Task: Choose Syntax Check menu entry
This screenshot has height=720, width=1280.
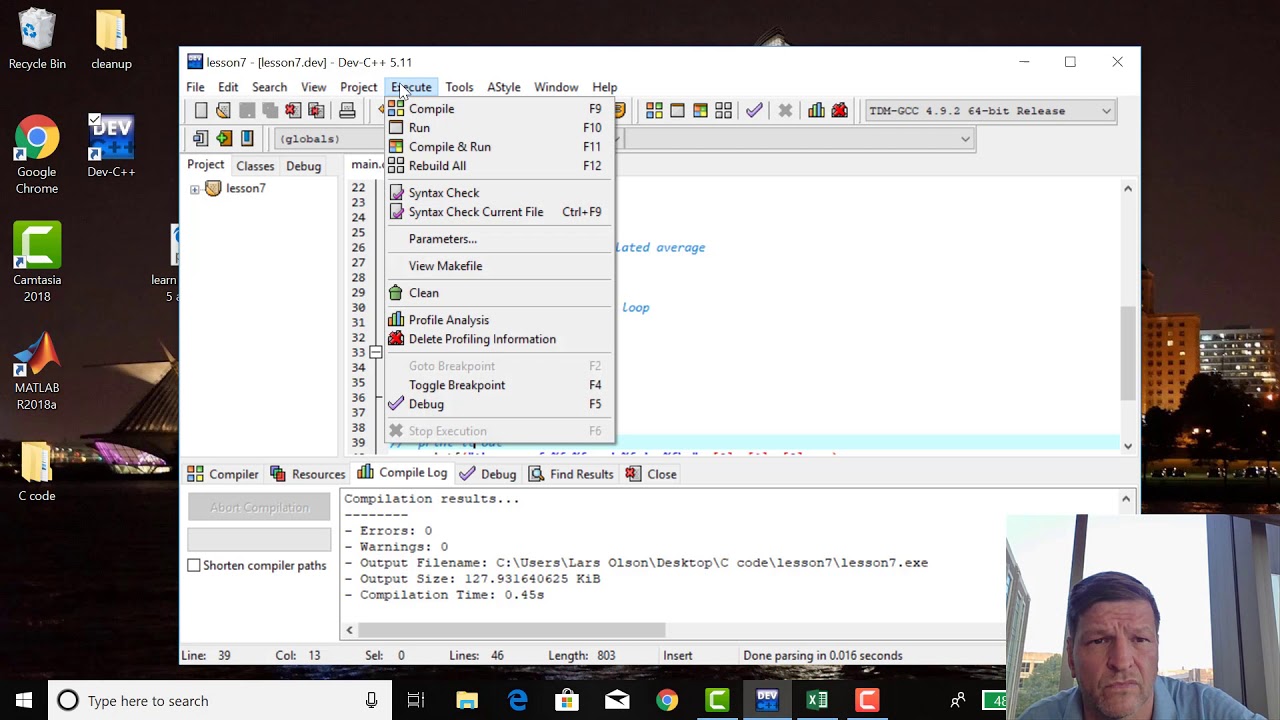Action: 500,193
